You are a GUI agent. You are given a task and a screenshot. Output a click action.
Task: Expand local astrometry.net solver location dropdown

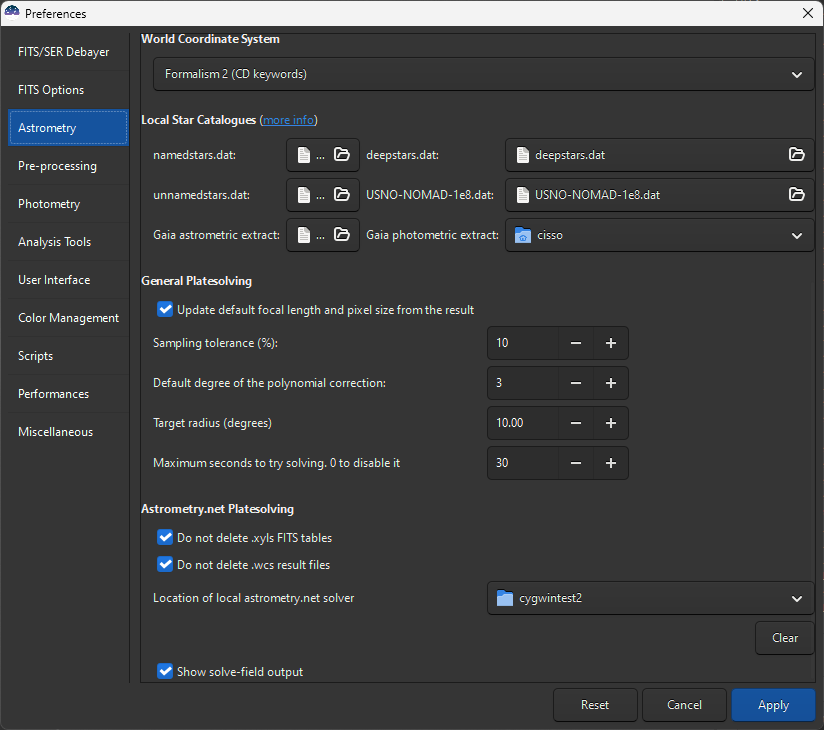point(651,599)
